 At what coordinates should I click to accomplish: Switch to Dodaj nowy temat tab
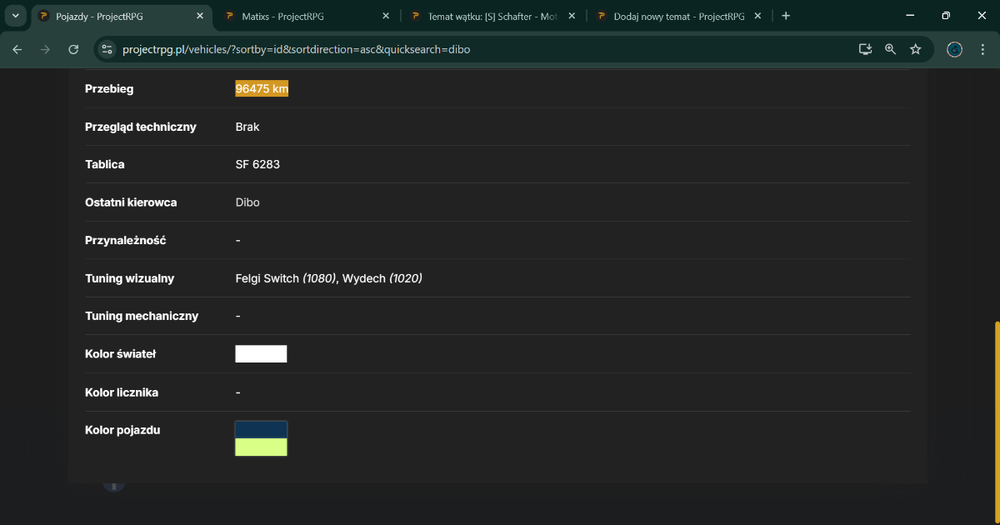point(679,17)
